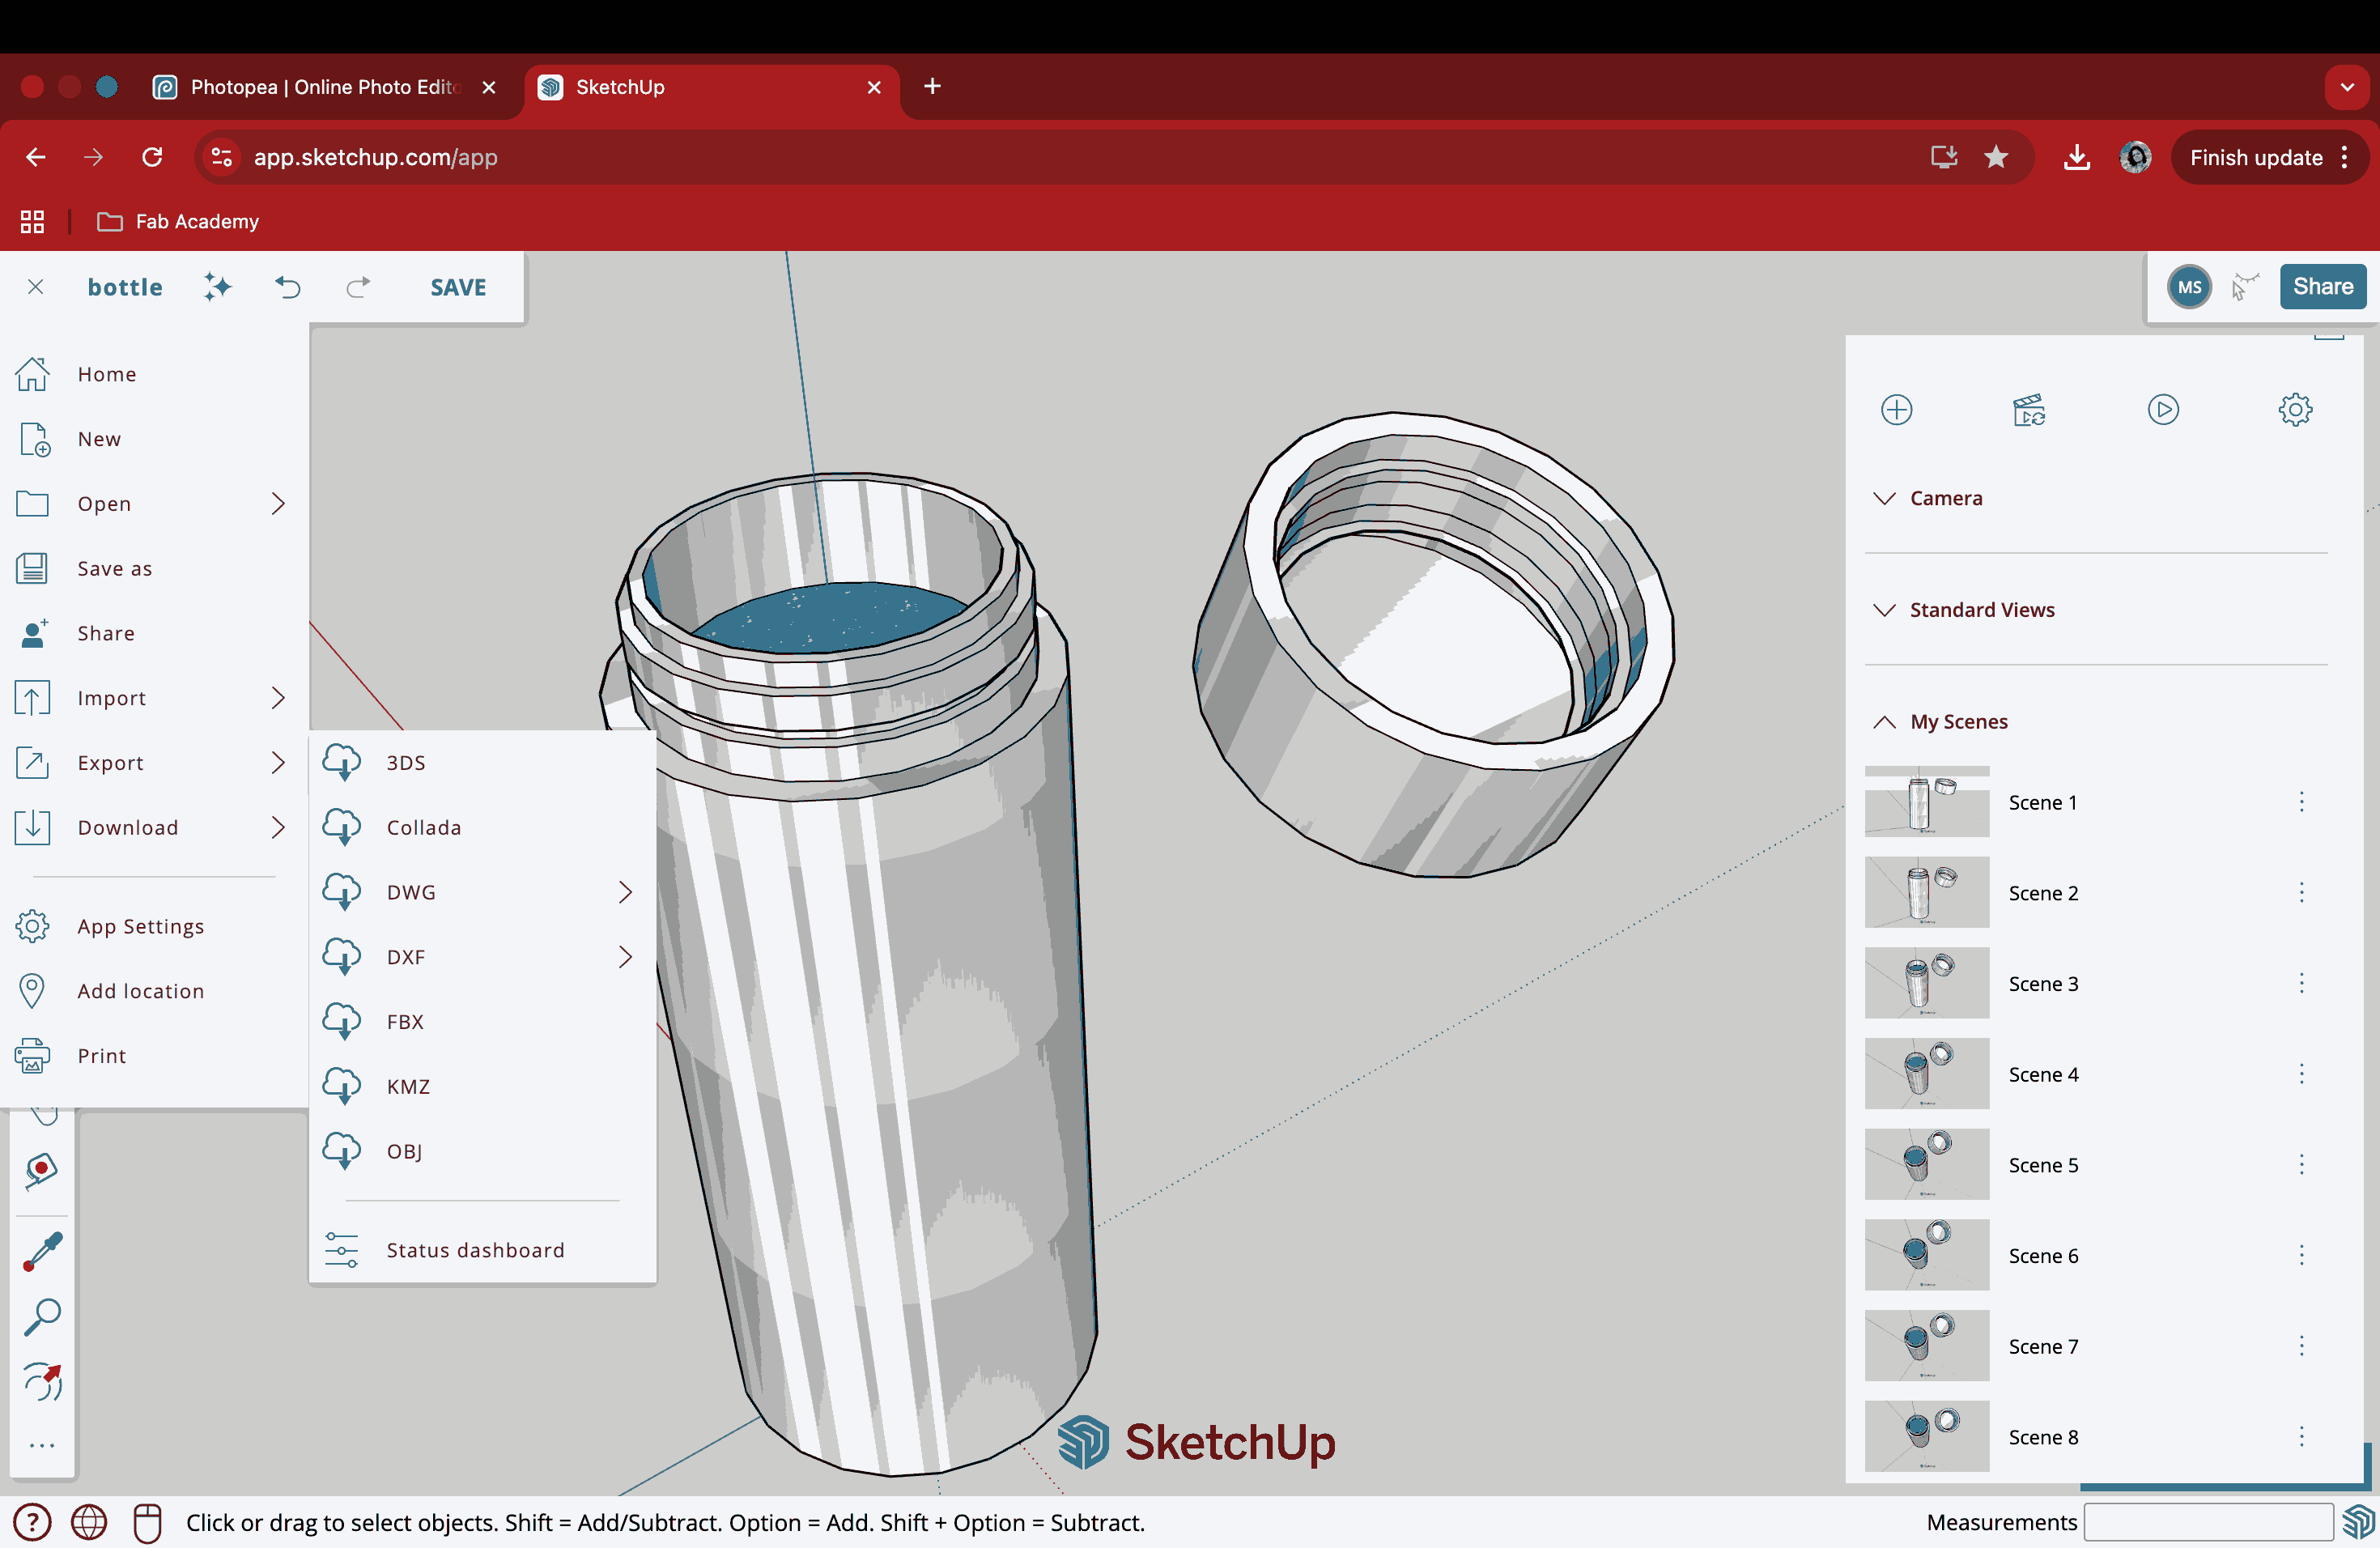Expand Standard Views section

point(1981,610)
